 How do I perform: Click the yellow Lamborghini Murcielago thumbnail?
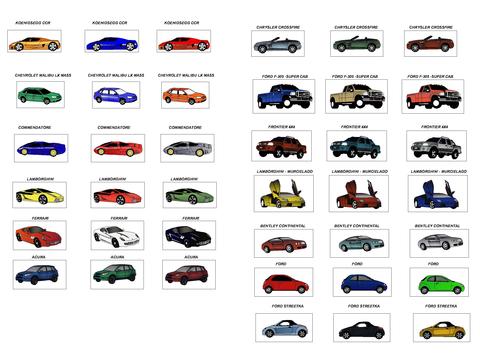pyautogui.click(x=284, y=194)
